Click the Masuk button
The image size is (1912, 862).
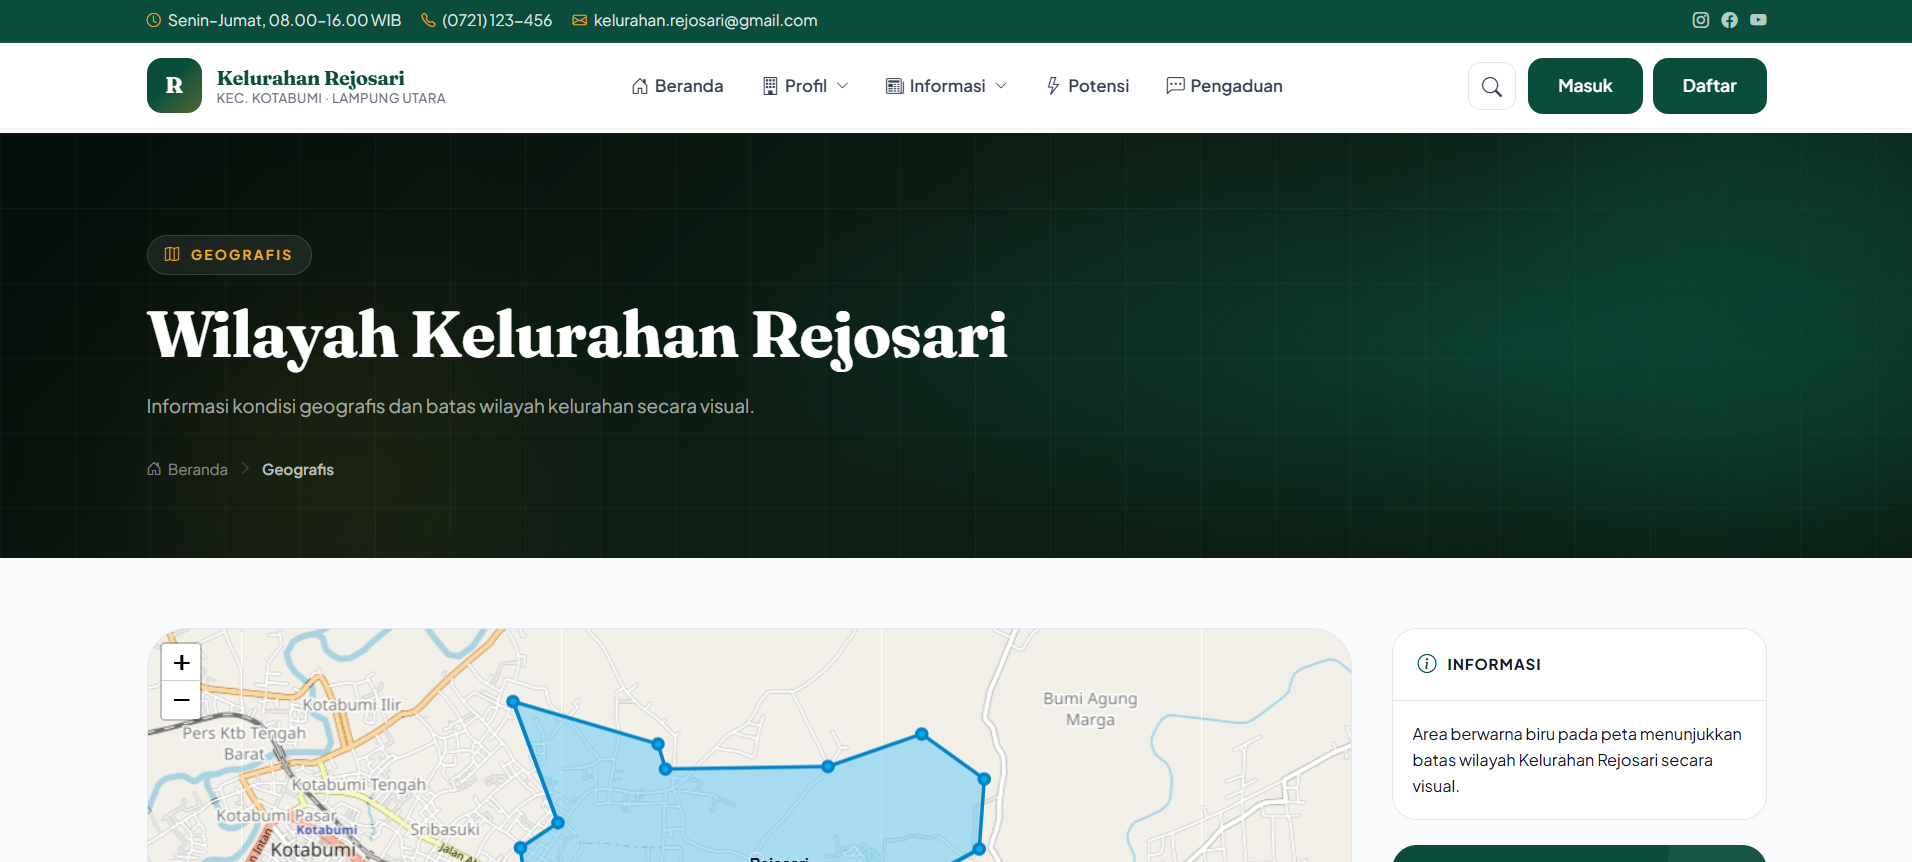1585,86
